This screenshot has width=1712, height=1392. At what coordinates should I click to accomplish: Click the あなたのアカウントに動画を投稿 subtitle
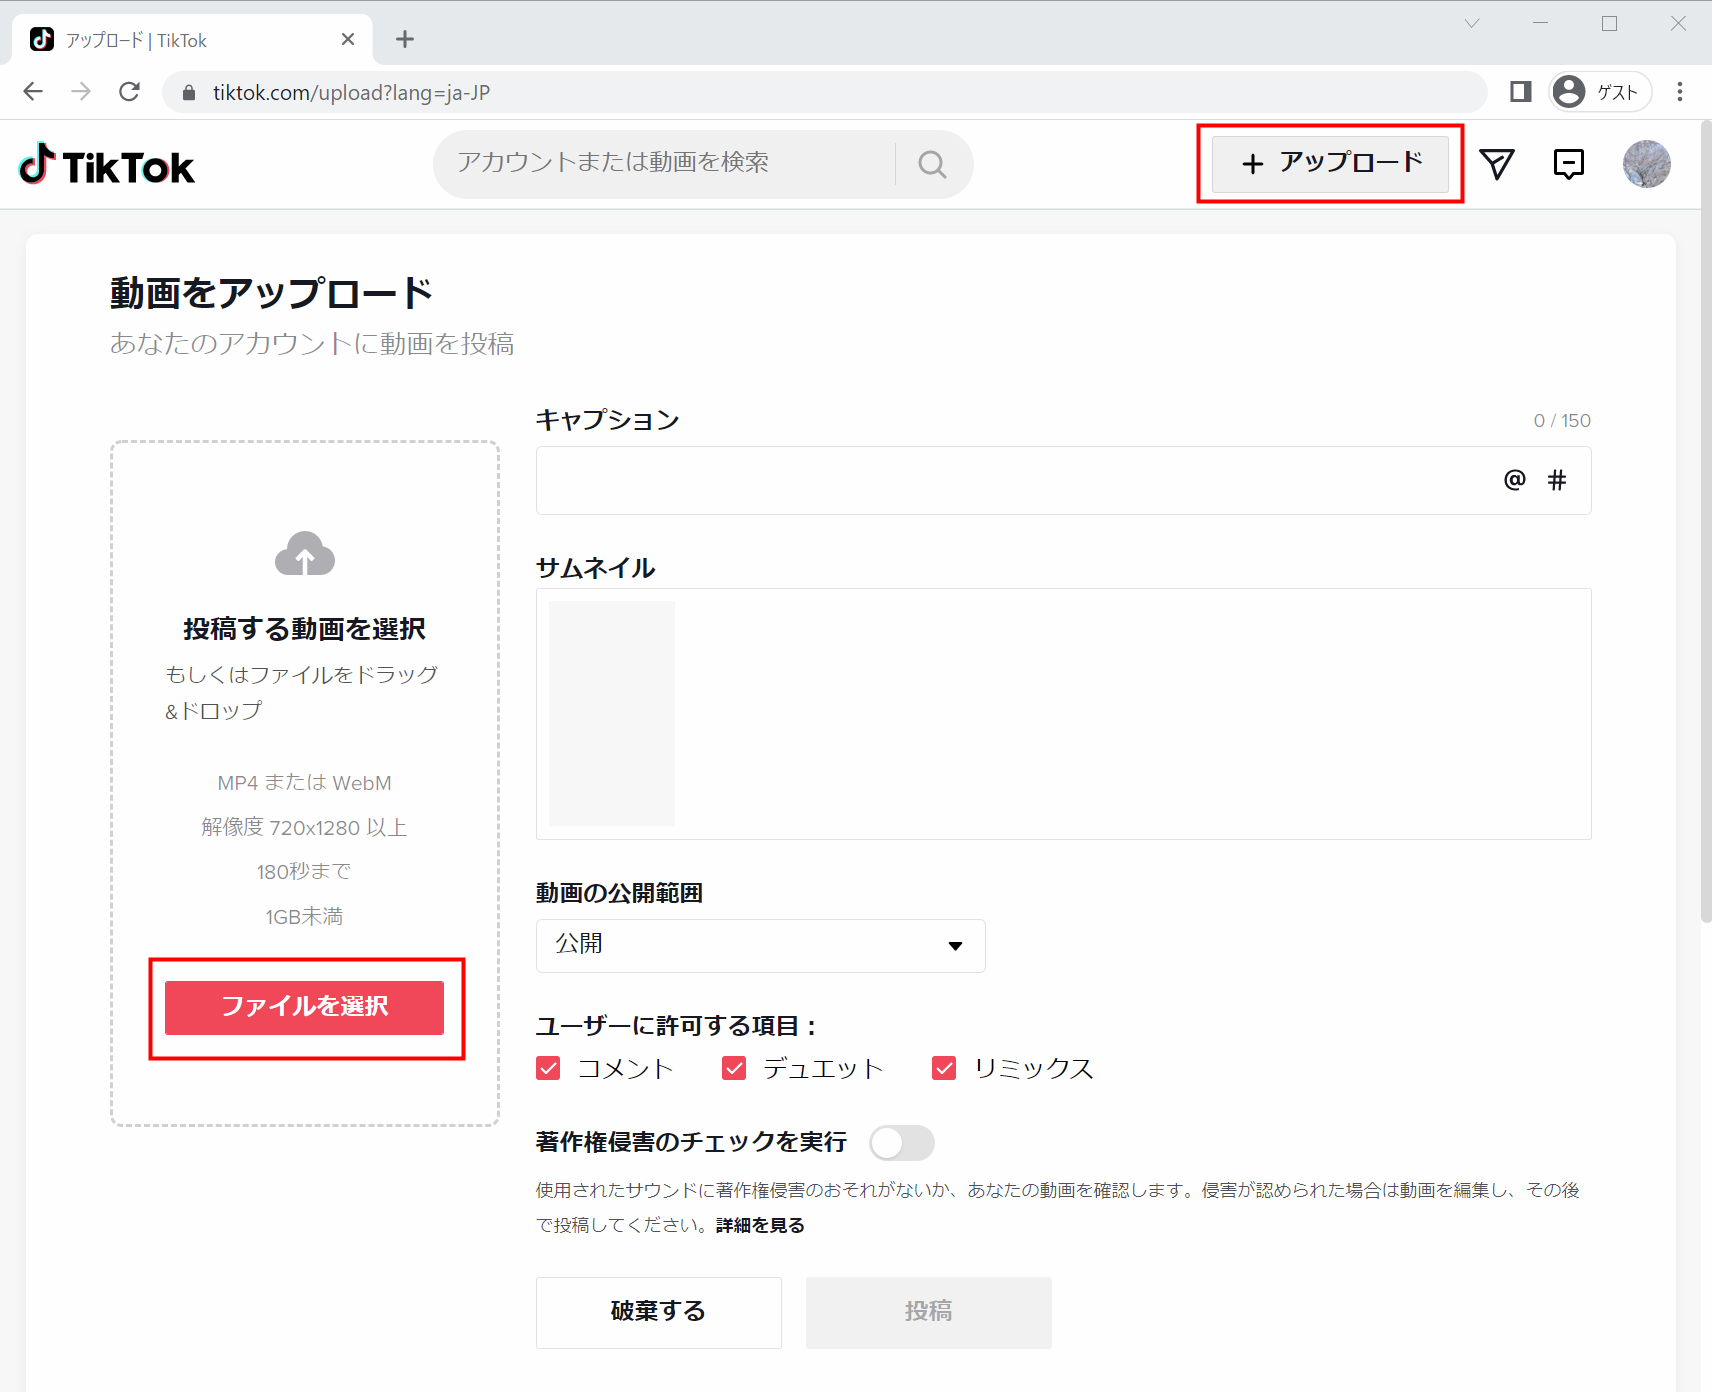point(312,344)
